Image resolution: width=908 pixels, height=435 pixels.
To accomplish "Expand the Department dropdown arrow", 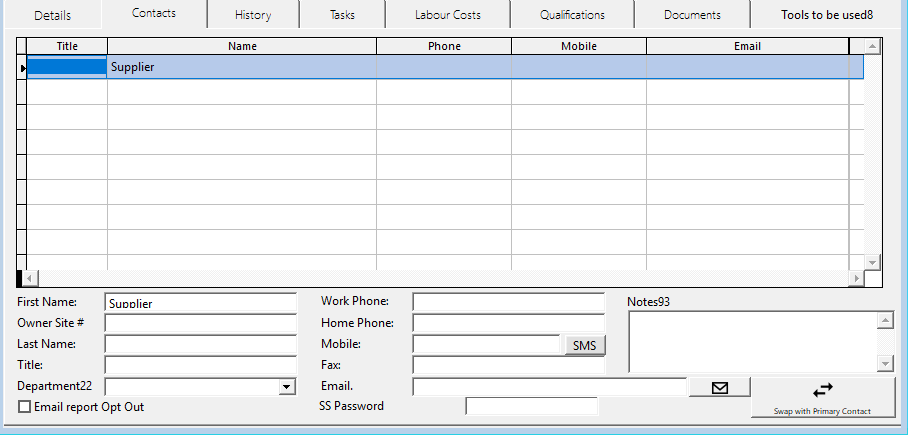I will 287,387.
